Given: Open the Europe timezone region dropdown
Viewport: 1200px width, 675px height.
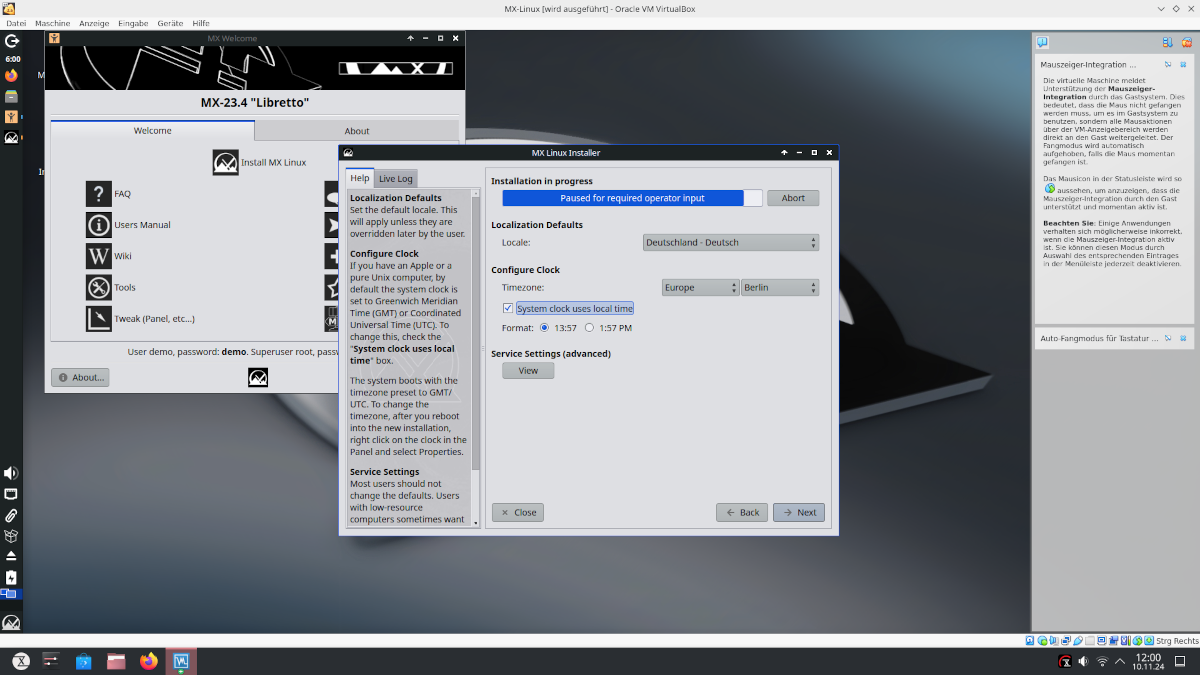Looking at the screenshot, I should click(x=701, y=287).
